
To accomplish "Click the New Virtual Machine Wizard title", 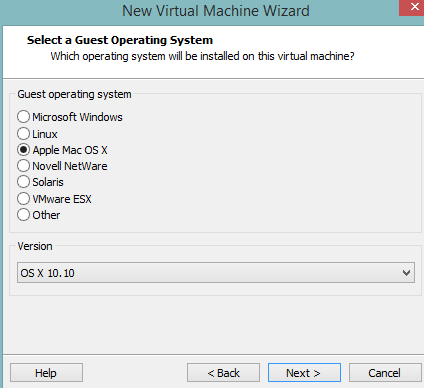I will (216, 11).
